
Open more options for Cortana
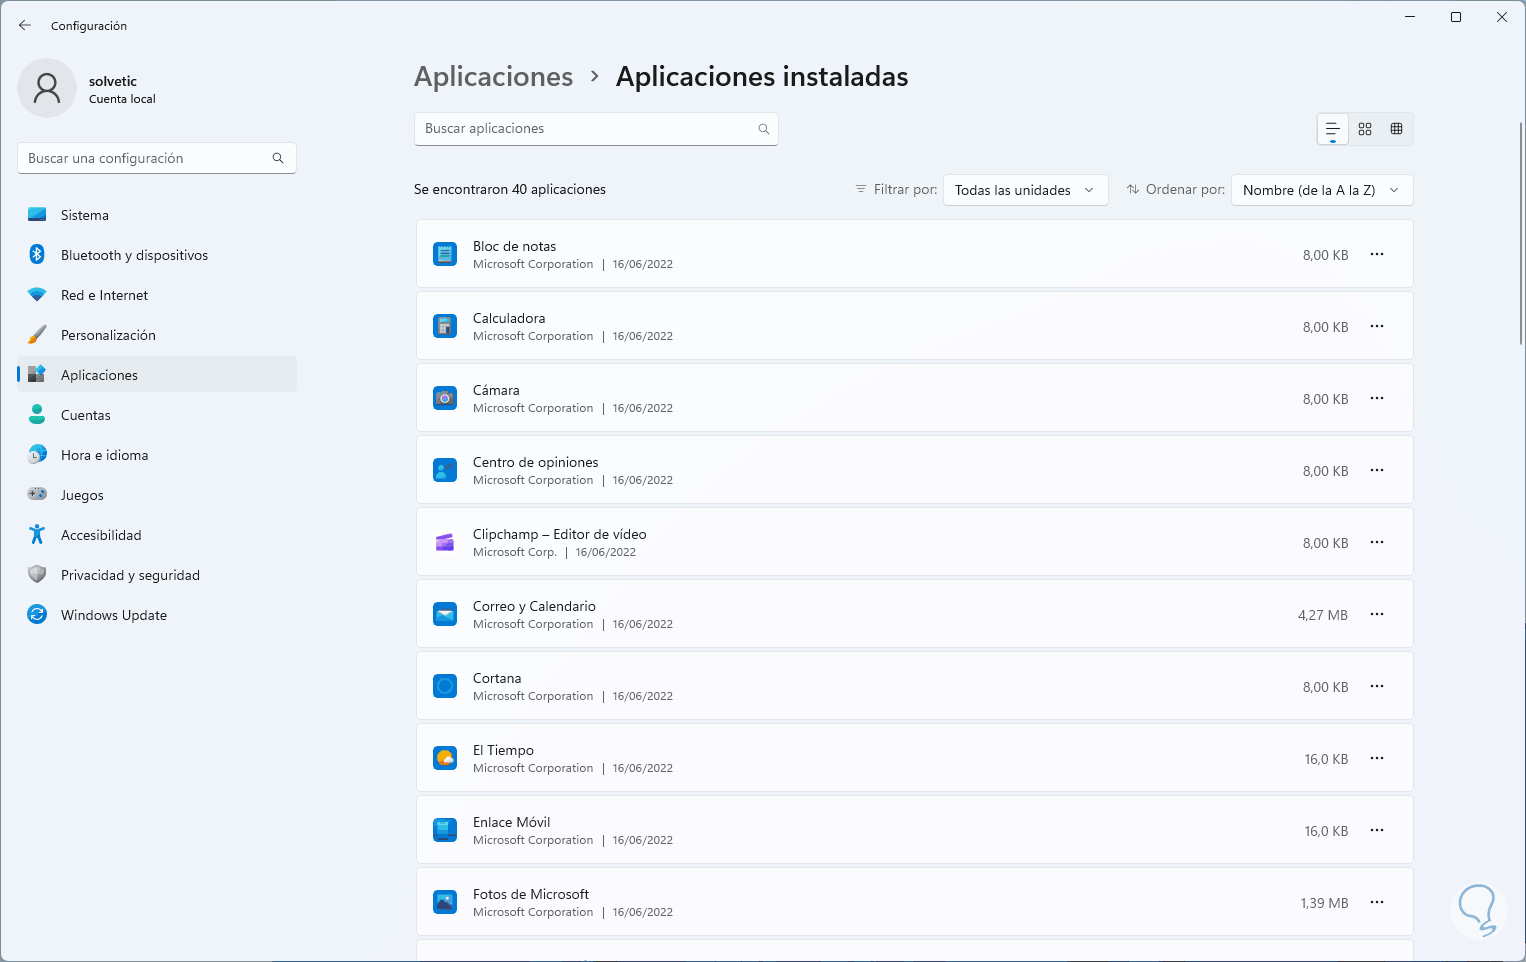pyautogui.click(x=1377, y=686)
